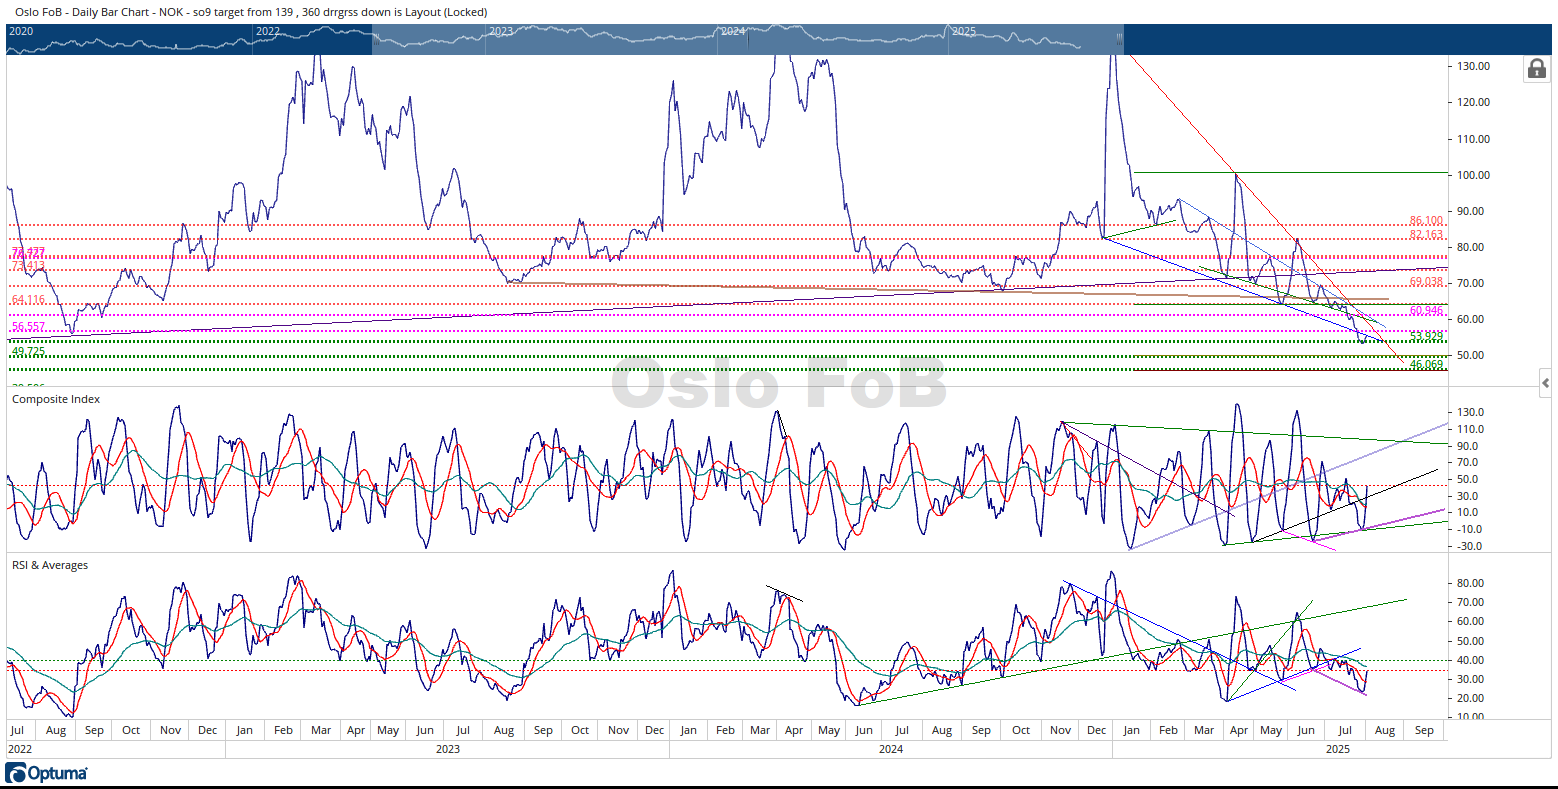
Task: Select the Composite Index panel label
Action: click(x=56, y=399)
